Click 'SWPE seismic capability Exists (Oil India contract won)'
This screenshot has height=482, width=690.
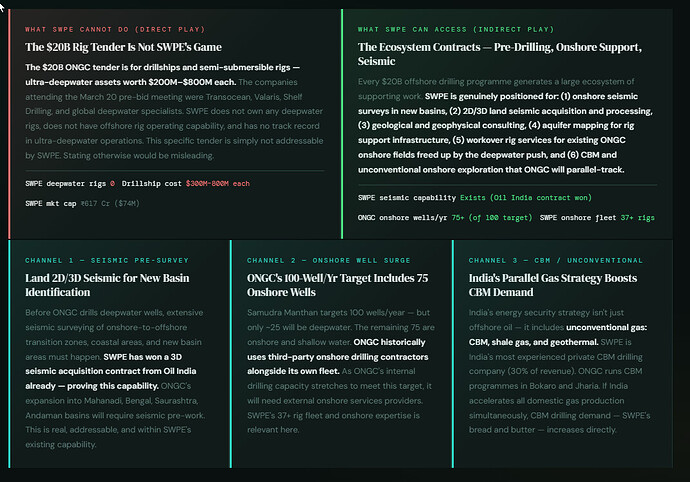(475, 198)
